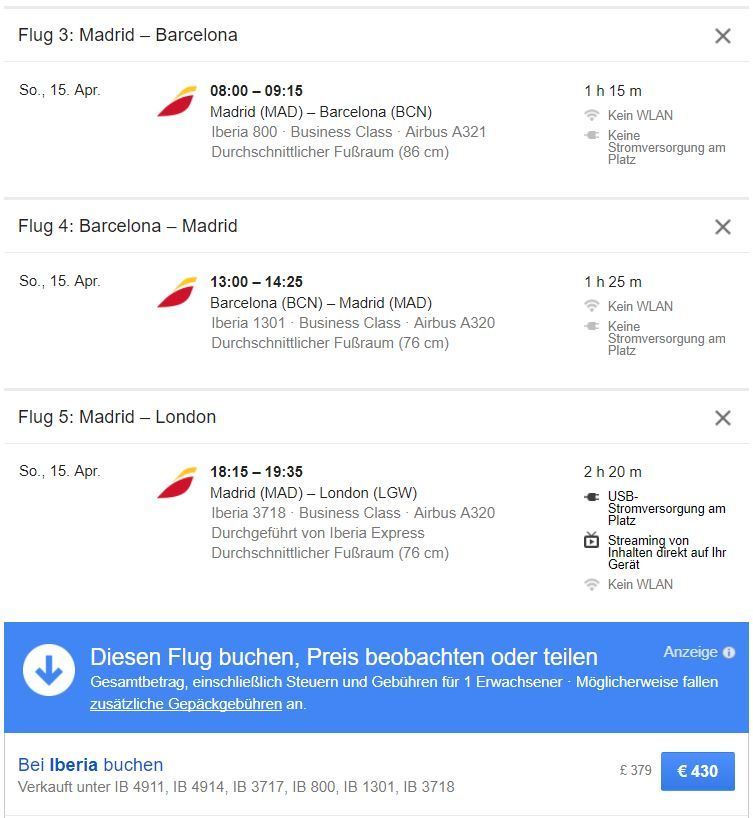Click the streaming TV icon
This screenshot has height=818, width=753.
pos(592,541)
